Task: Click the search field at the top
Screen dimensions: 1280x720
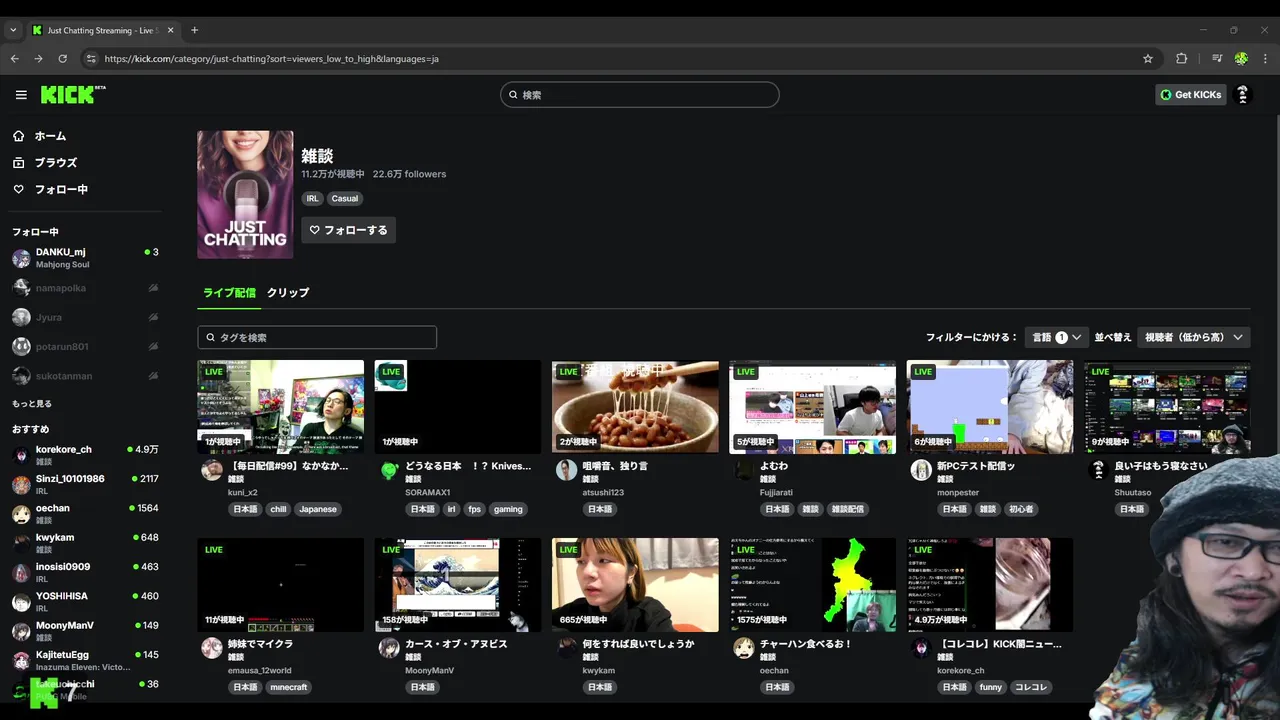Action: coord(640,95)
